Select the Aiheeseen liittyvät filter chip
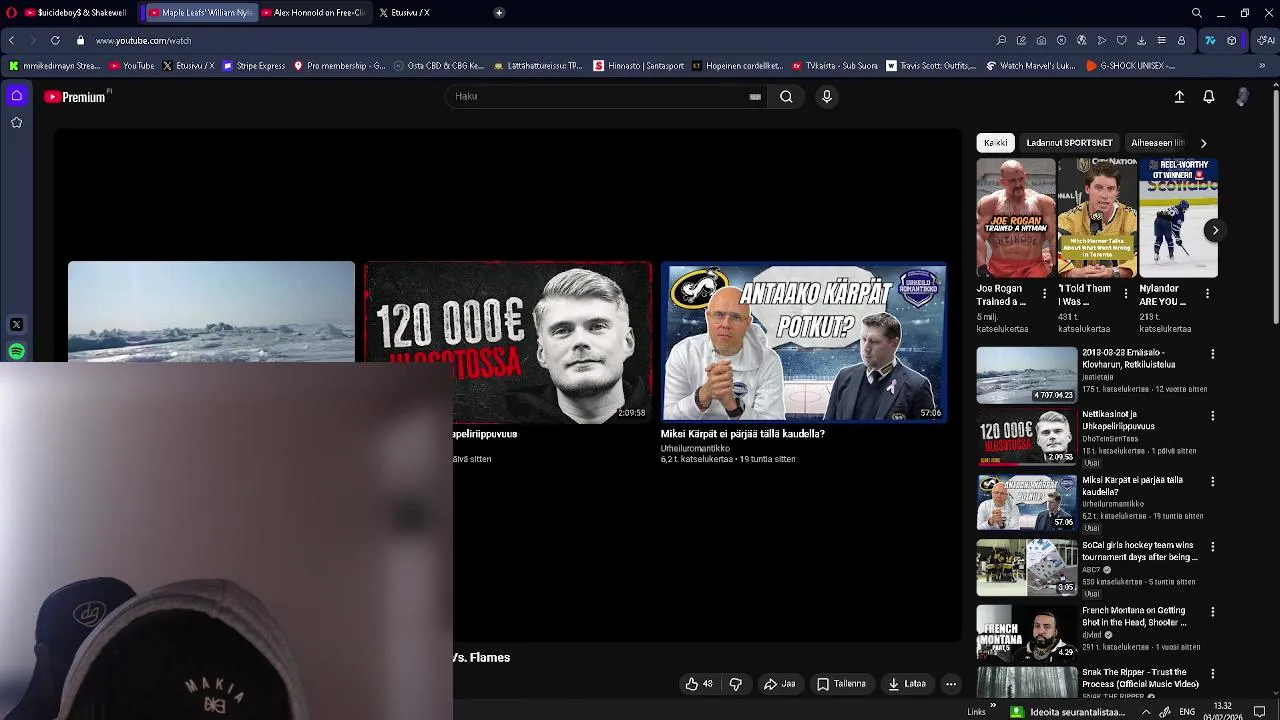 pos(1157,143)
